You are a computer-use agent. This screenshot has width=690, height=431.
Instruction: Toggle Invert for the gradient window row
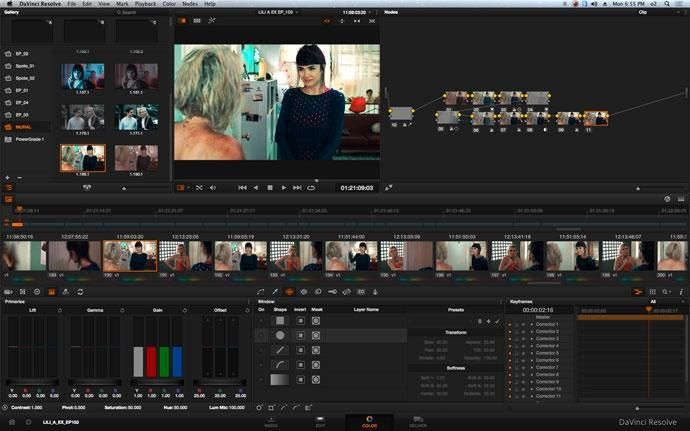(x=301, y=379)
